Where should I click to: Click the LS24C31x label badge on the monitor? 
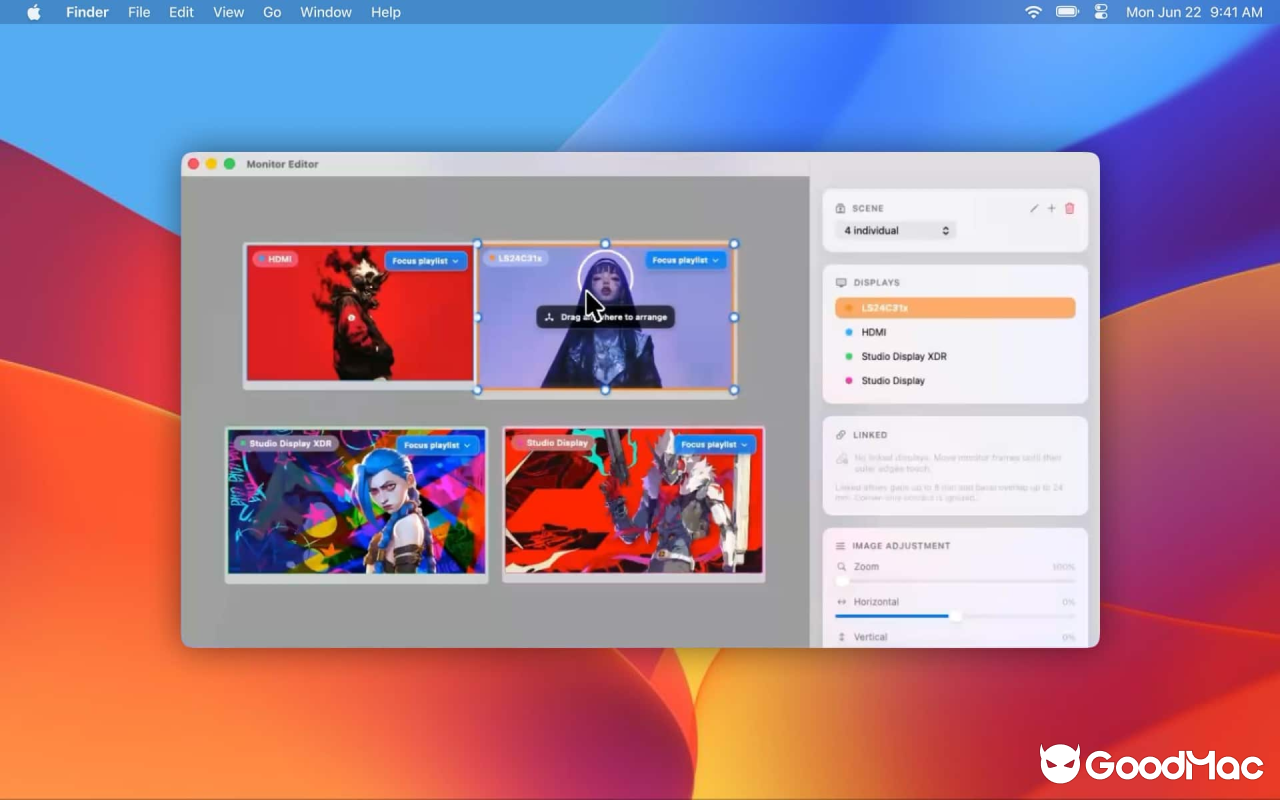[516, 259]
